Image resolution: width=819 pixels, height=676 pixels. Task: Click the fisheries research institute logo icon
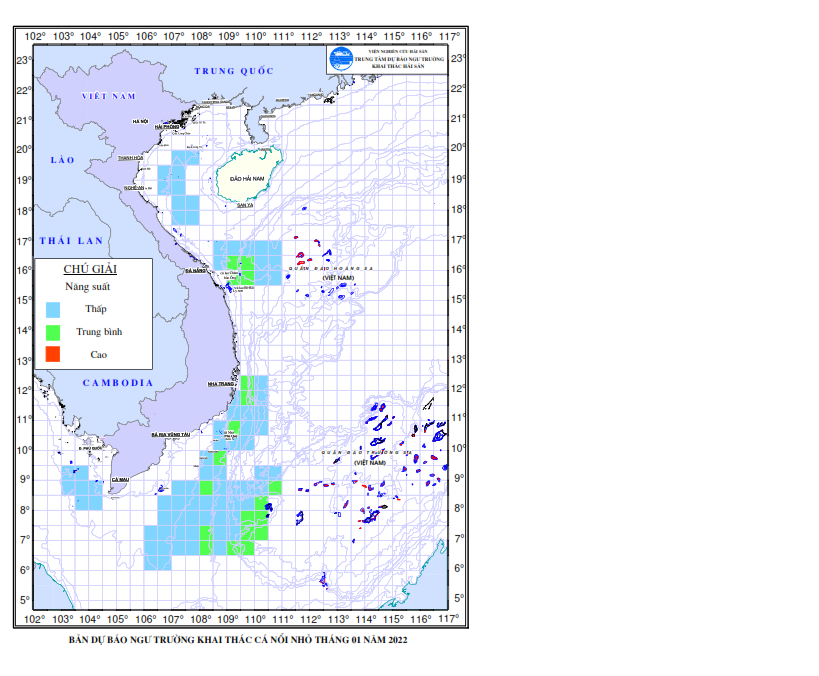[341, 59]
